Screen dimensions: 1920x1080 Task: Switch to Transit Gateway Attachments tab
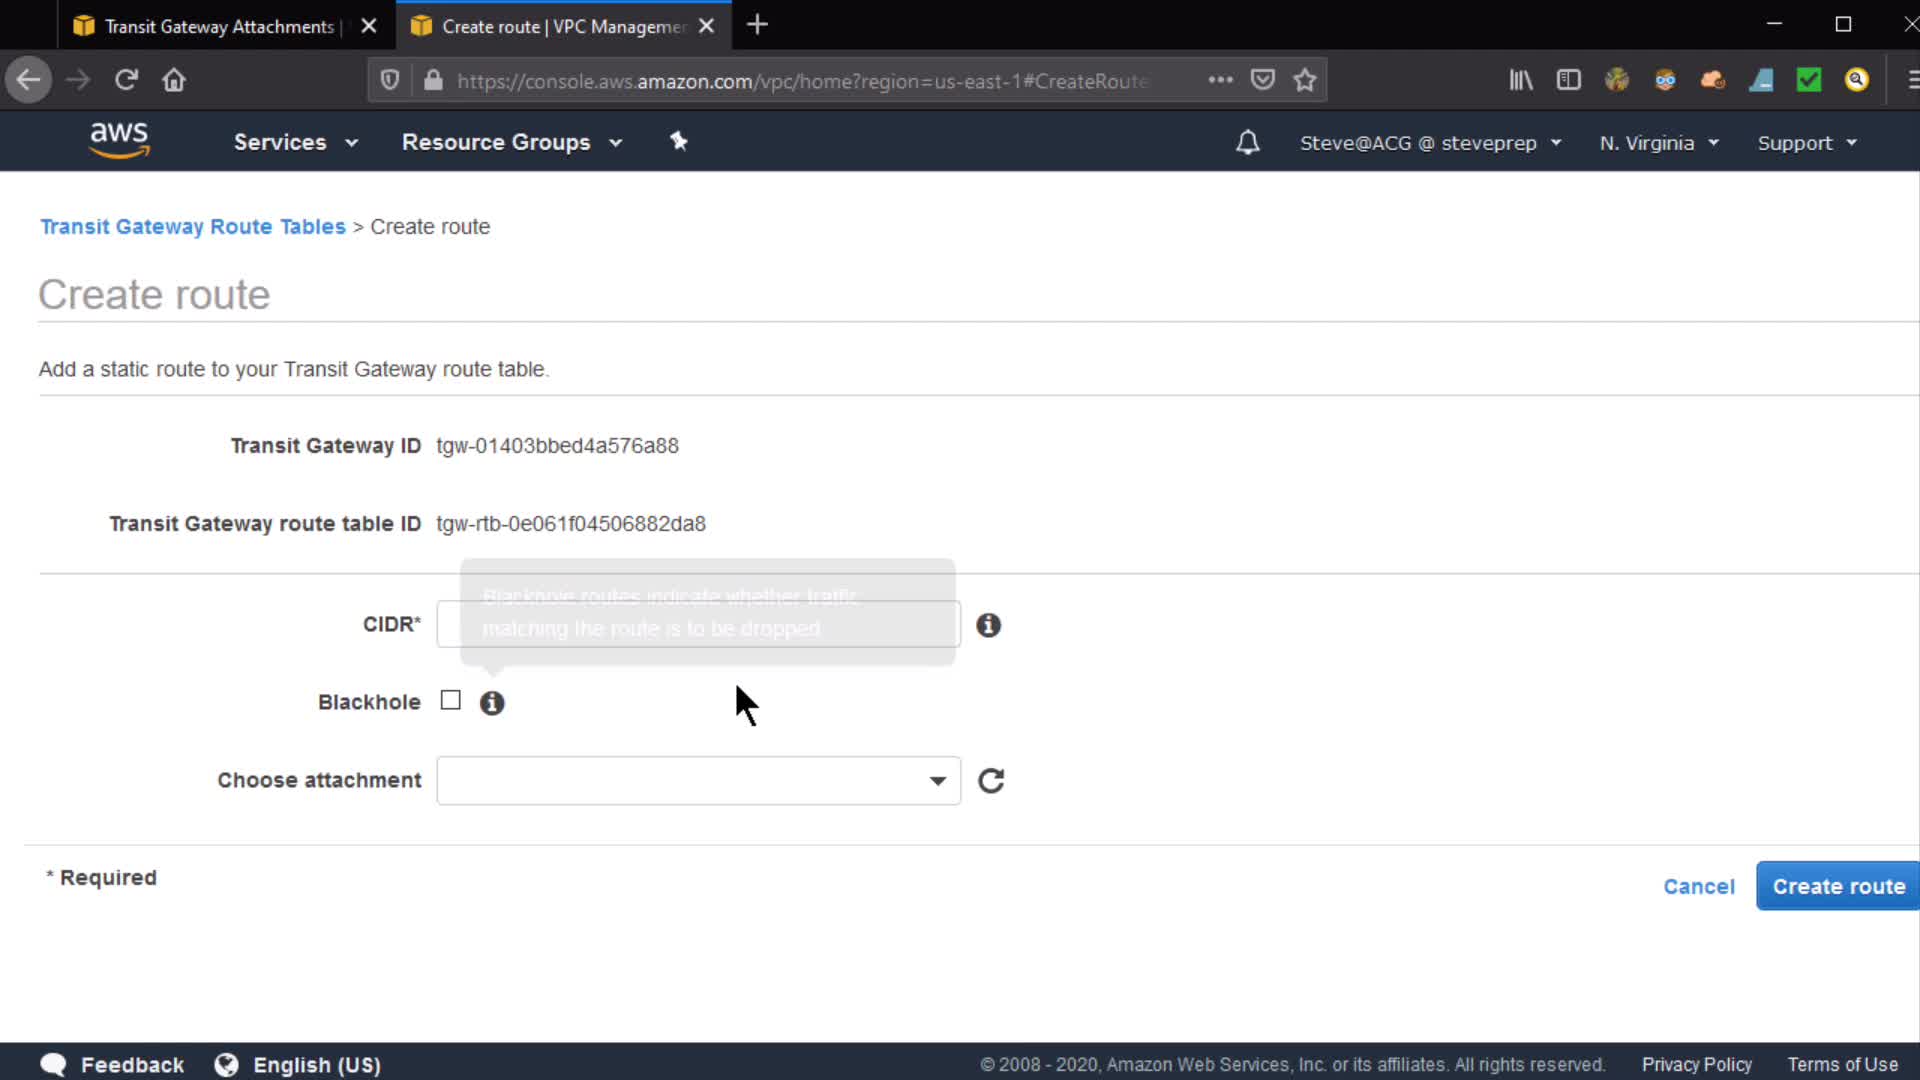[x=219, y=26]
